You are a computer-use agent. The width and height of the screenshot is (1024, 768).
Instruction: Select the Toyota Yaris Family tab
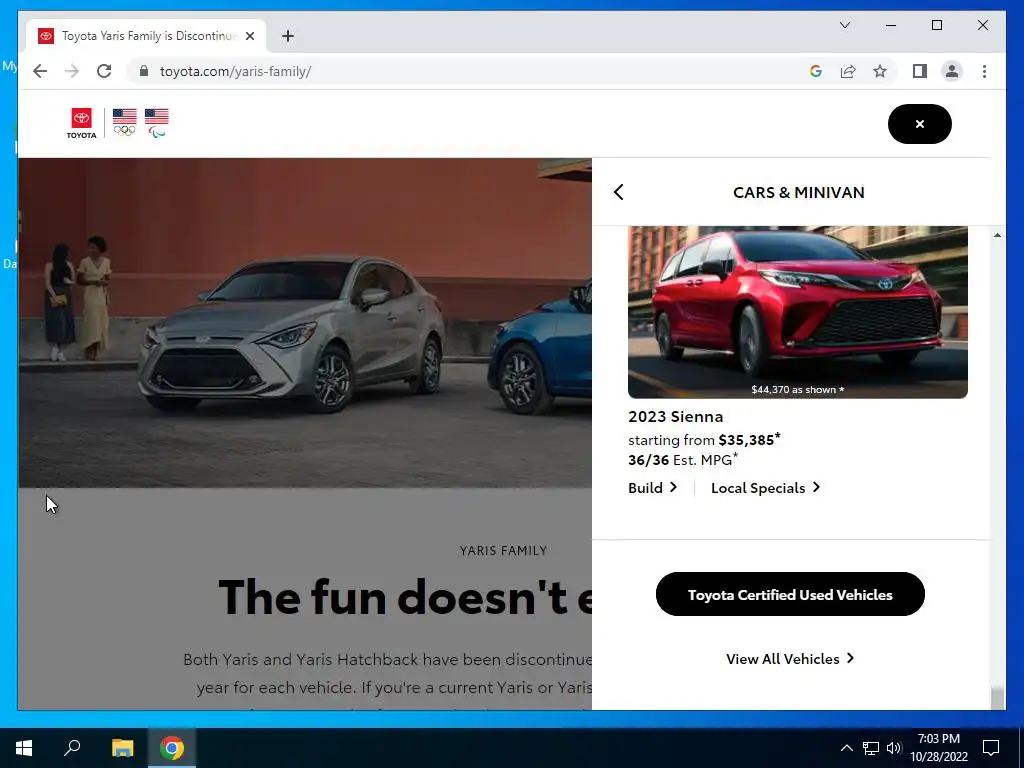tap(146, 36)
